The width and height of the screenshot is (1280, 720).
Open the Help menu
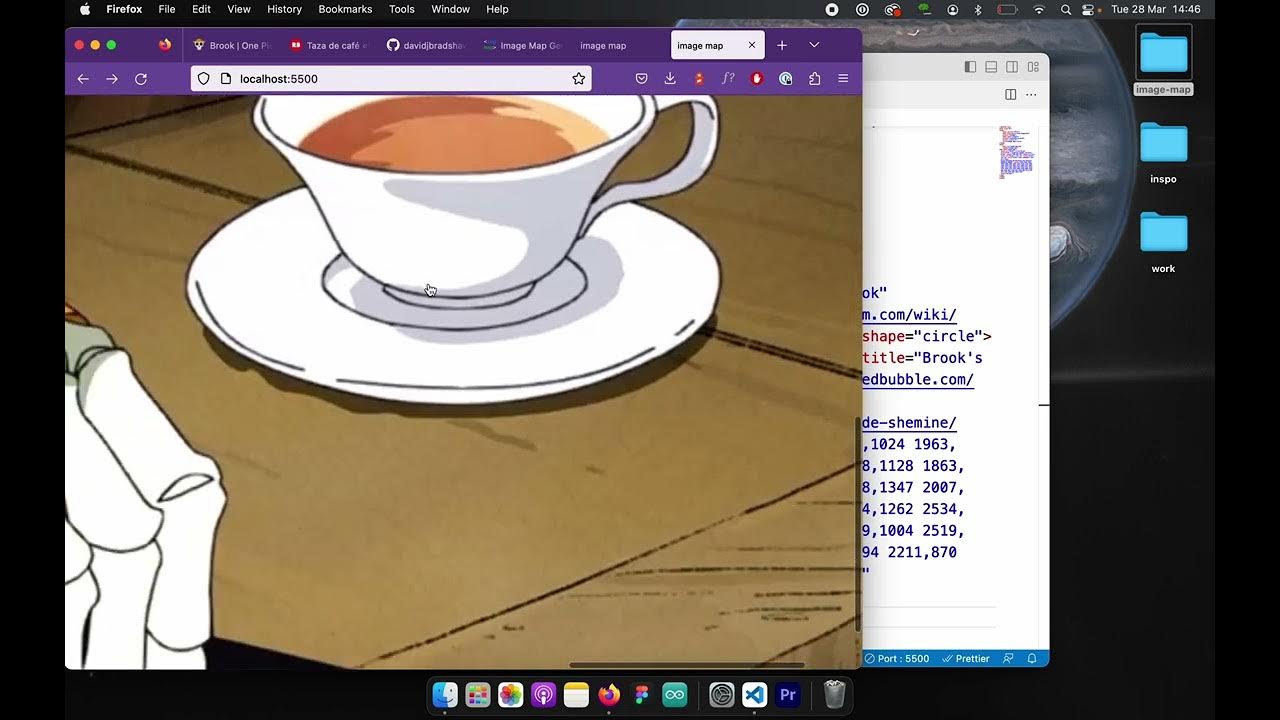(x=497, y=9)
